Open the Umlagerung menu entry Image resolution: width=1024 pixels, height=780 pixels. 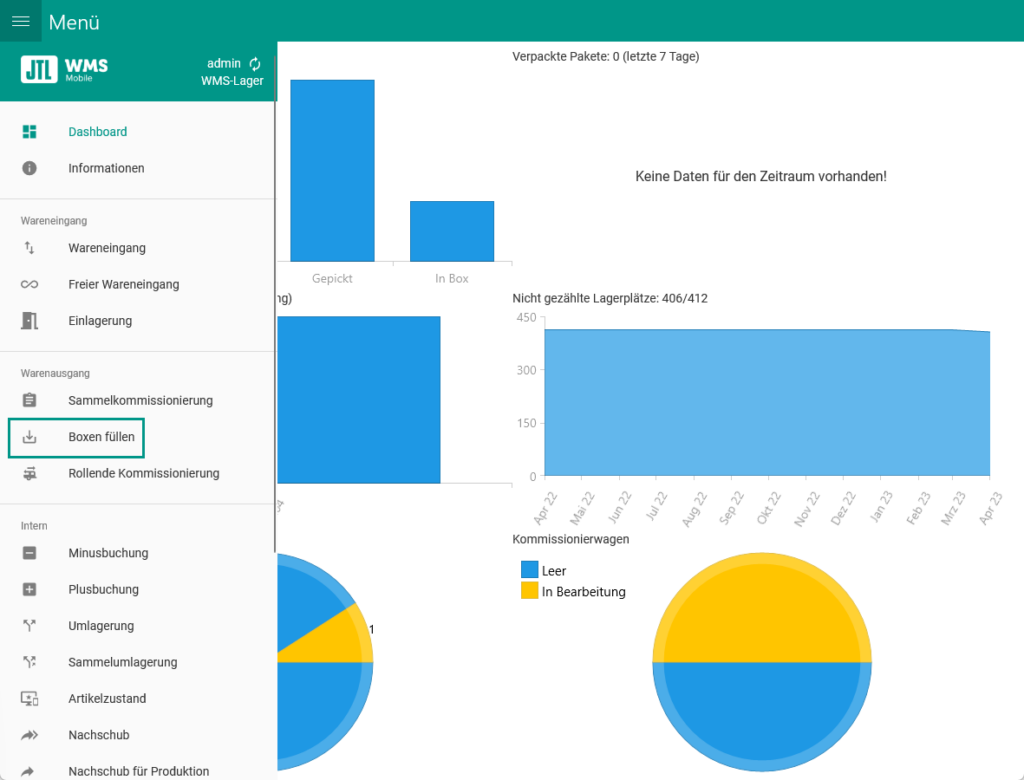[x=107, y=625]
